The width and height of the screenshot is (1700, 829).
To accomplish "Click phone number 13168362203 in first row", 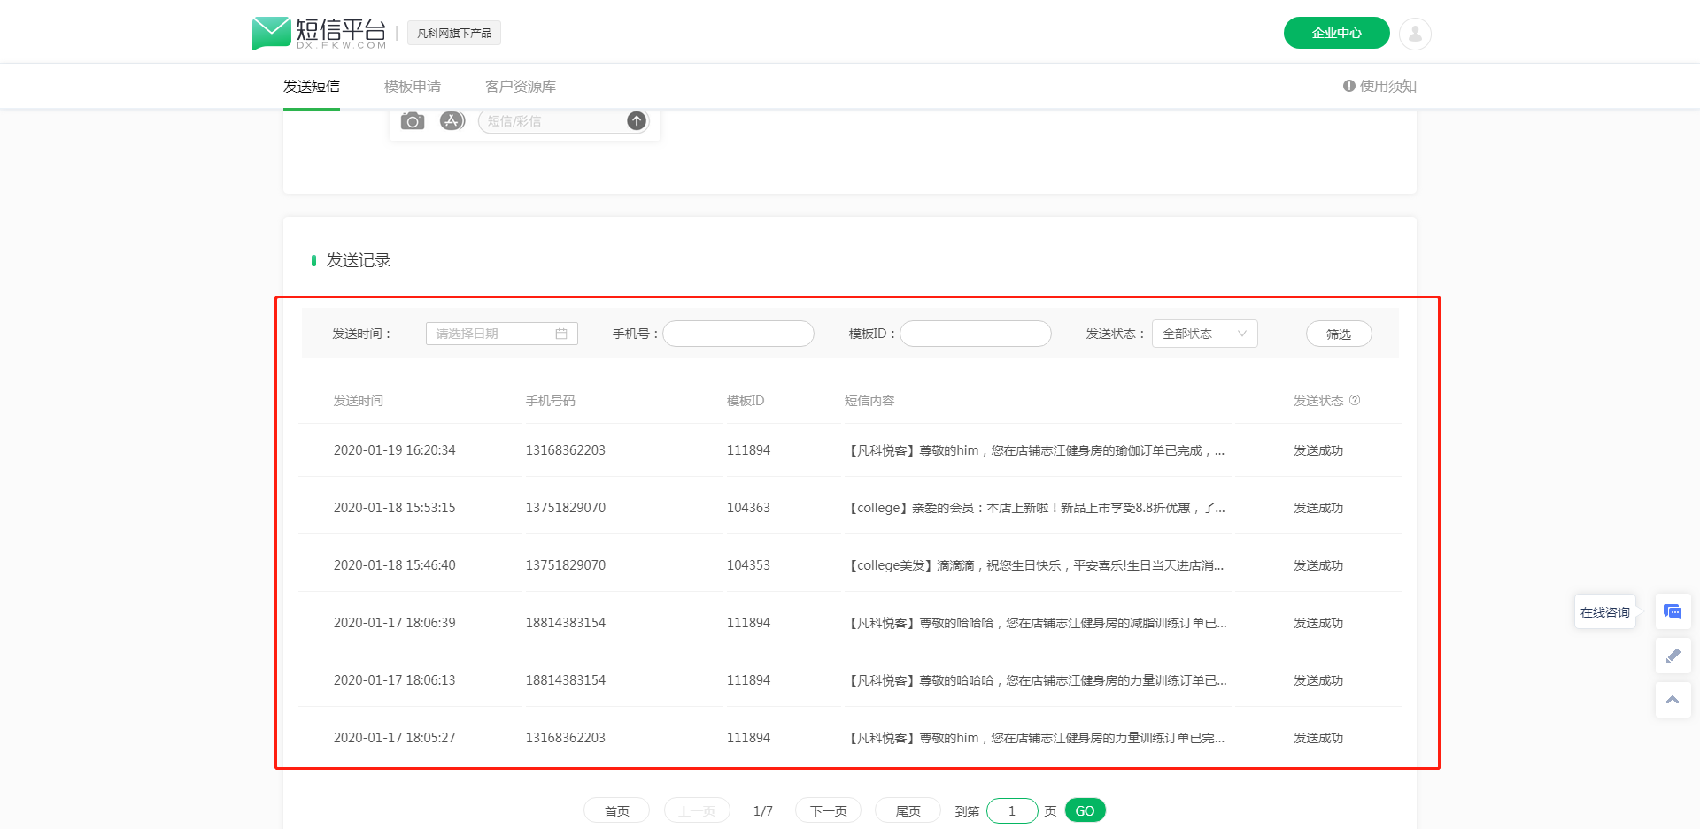I will pyautogui.click(x=566, y=451).
